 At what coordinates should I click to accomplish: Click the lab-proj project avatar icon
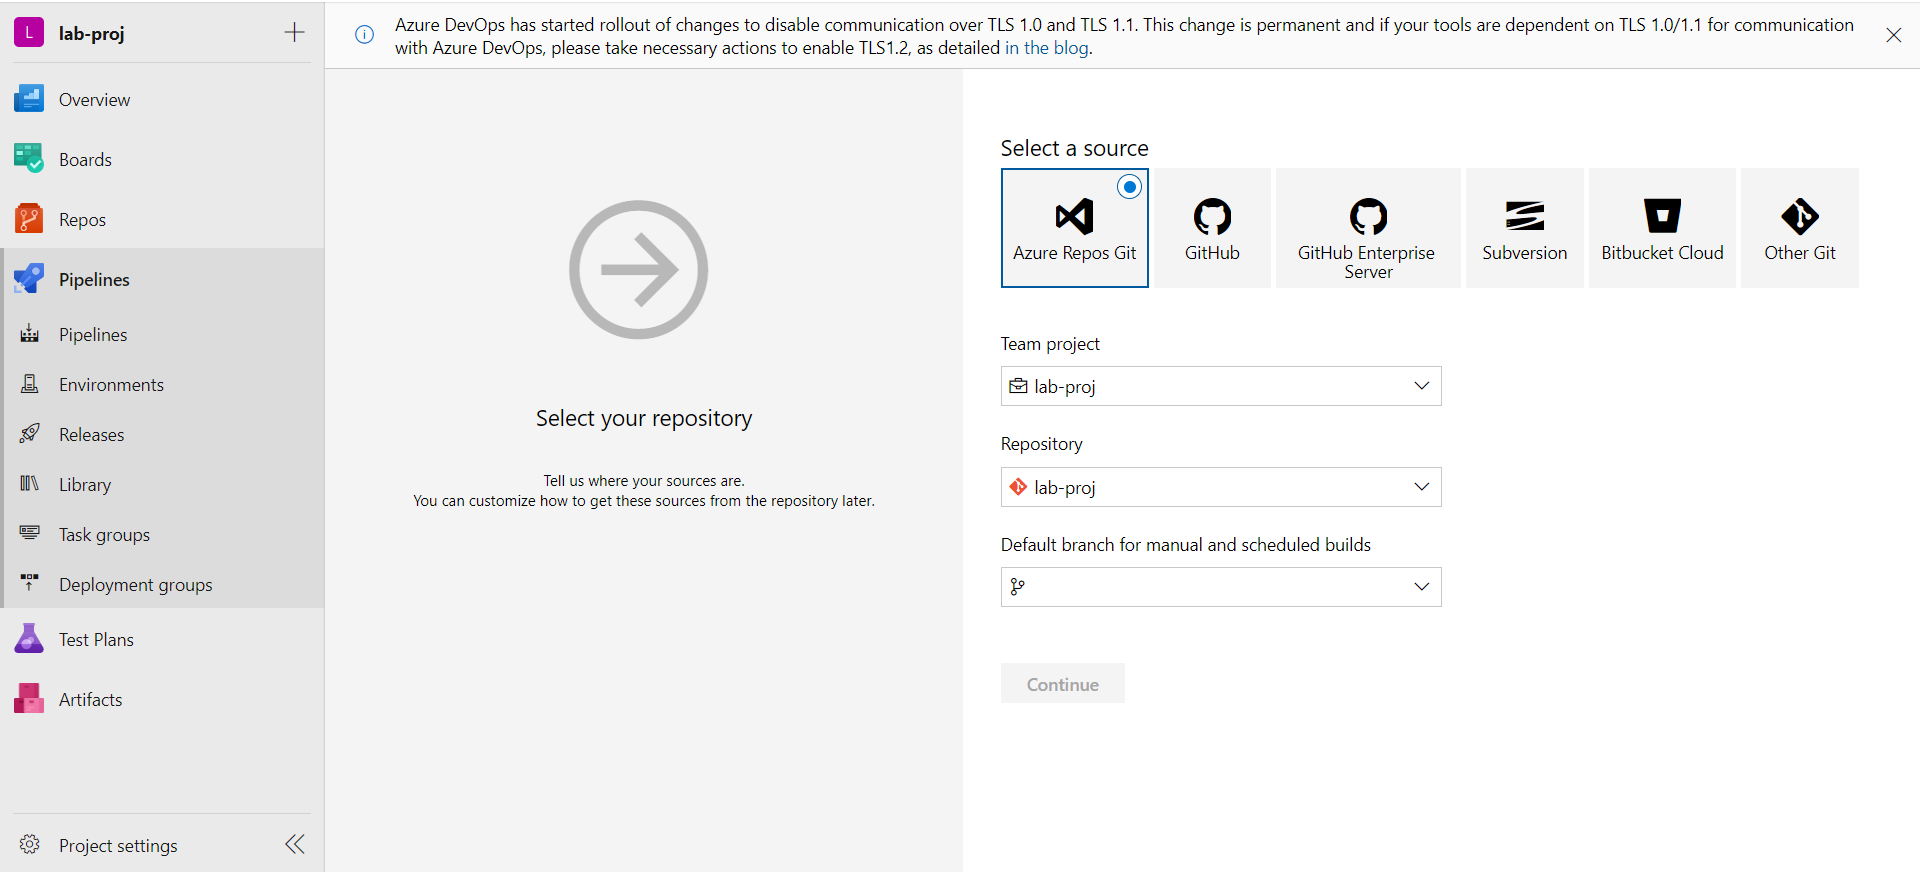29,33
